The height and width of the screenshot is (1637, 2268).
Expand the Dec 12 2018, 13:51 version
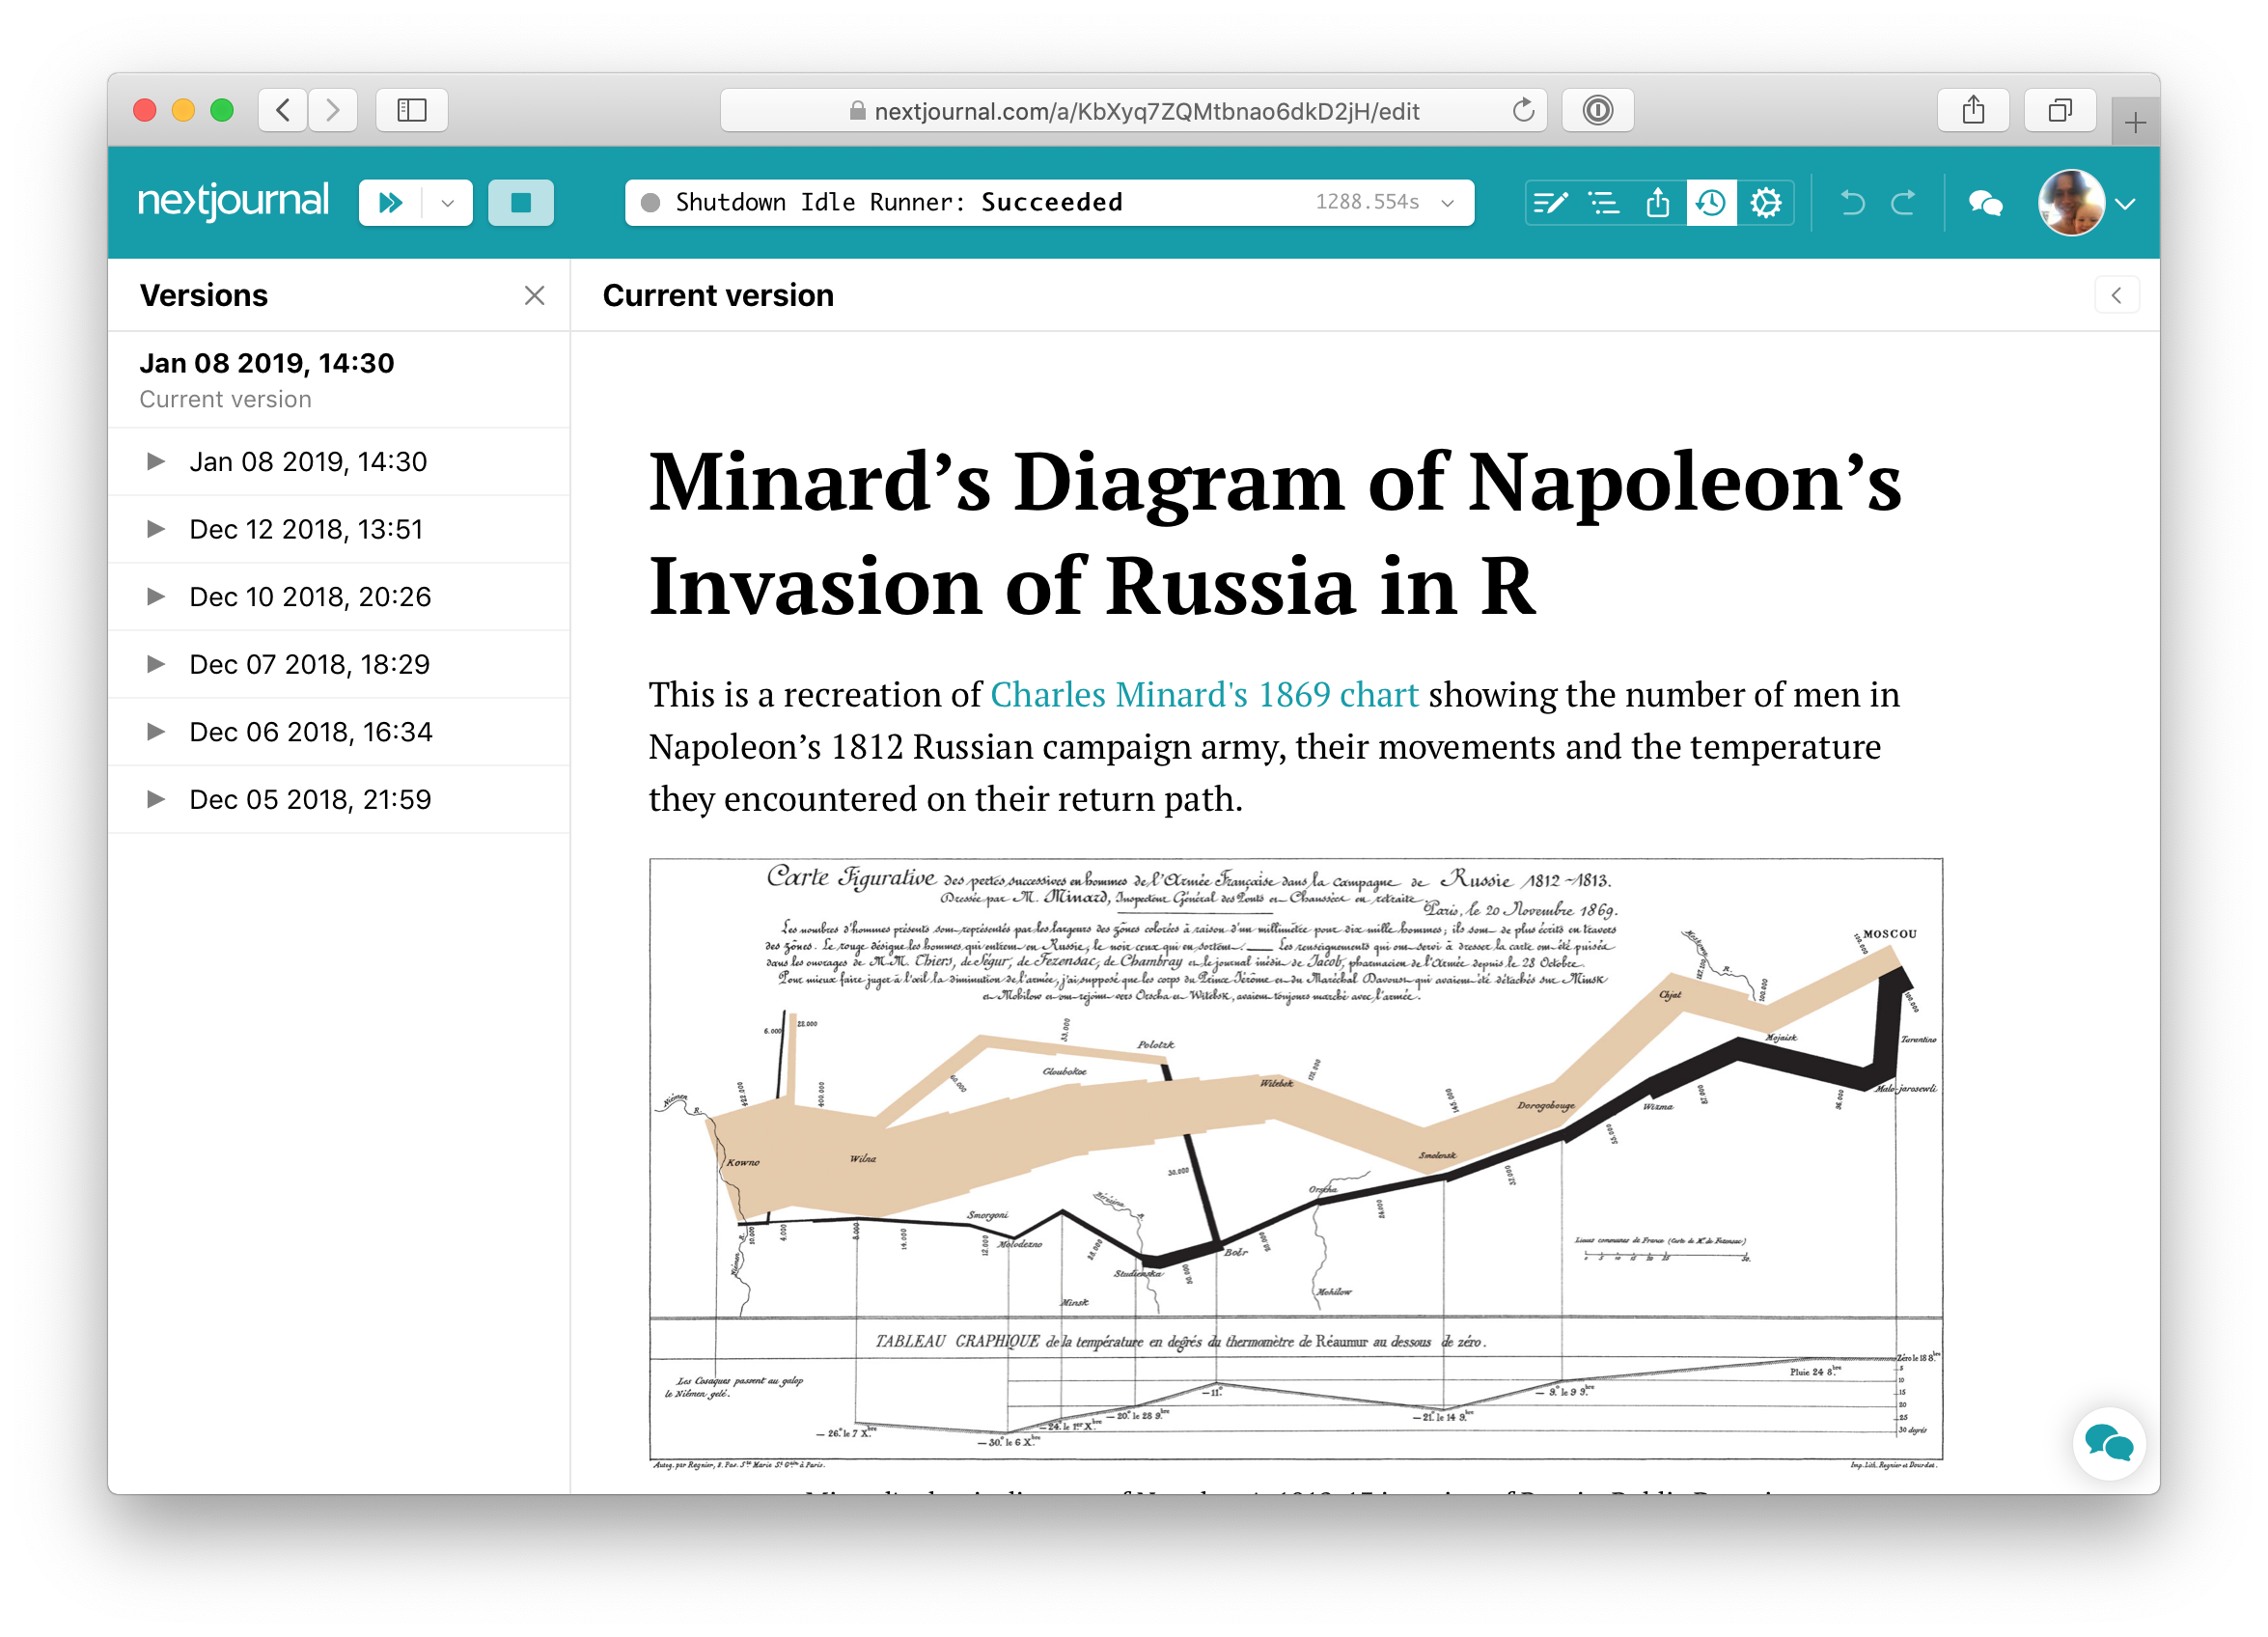[x=156, y=529]
